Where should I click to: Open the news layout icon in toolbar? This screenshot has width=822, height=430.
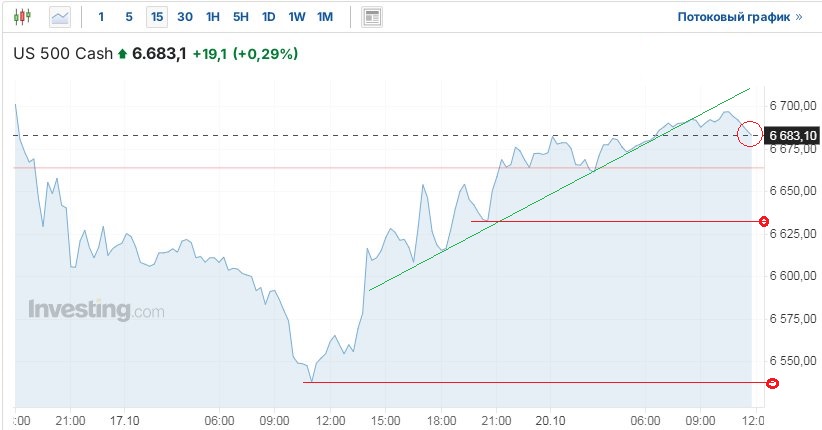[x=372, y=17]
